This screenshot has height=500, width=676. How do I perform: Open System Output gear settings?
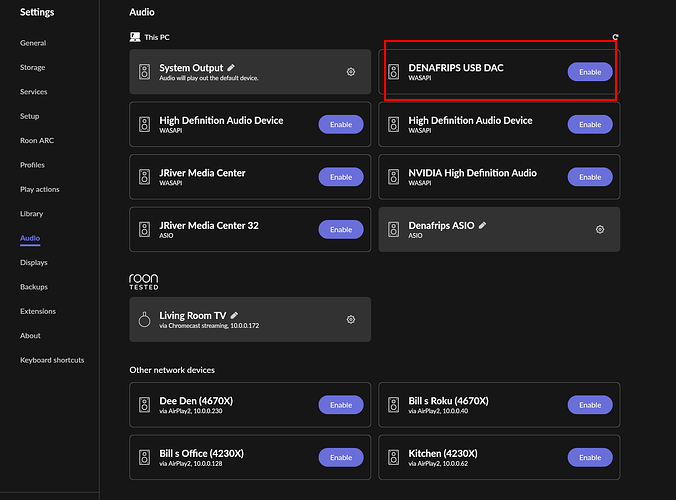point(351,72)
